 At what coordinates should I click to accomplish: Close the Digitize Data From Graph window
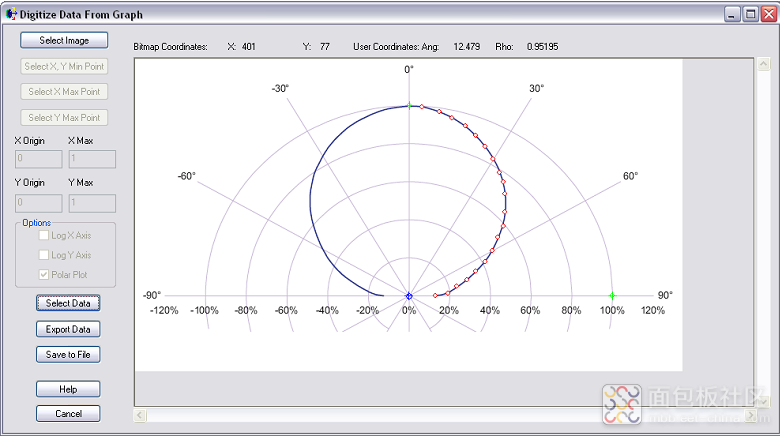pyautogui.click(x=769, y=14)
